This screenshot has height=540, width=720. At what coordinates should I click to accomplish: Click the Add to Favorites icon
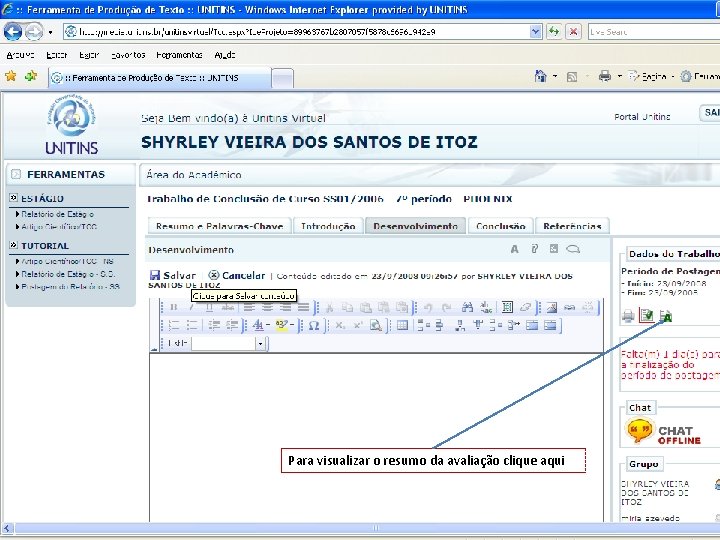tap(31, 76)
